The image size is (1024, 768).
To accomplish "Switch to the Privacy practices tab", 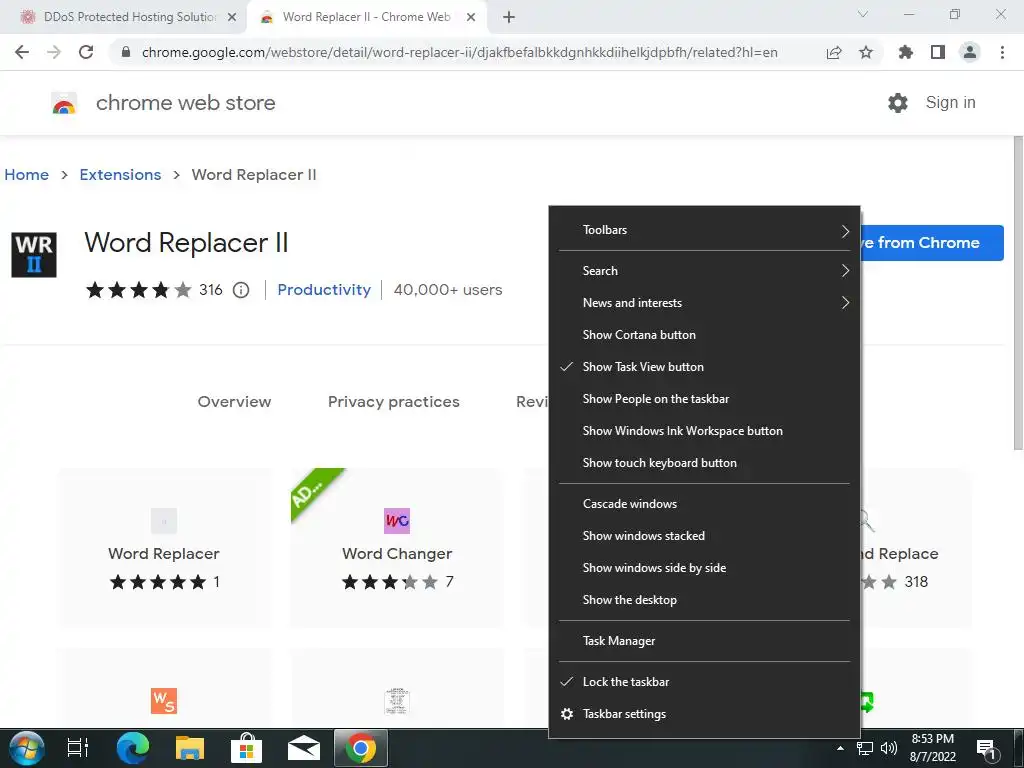I will [394, 402].
